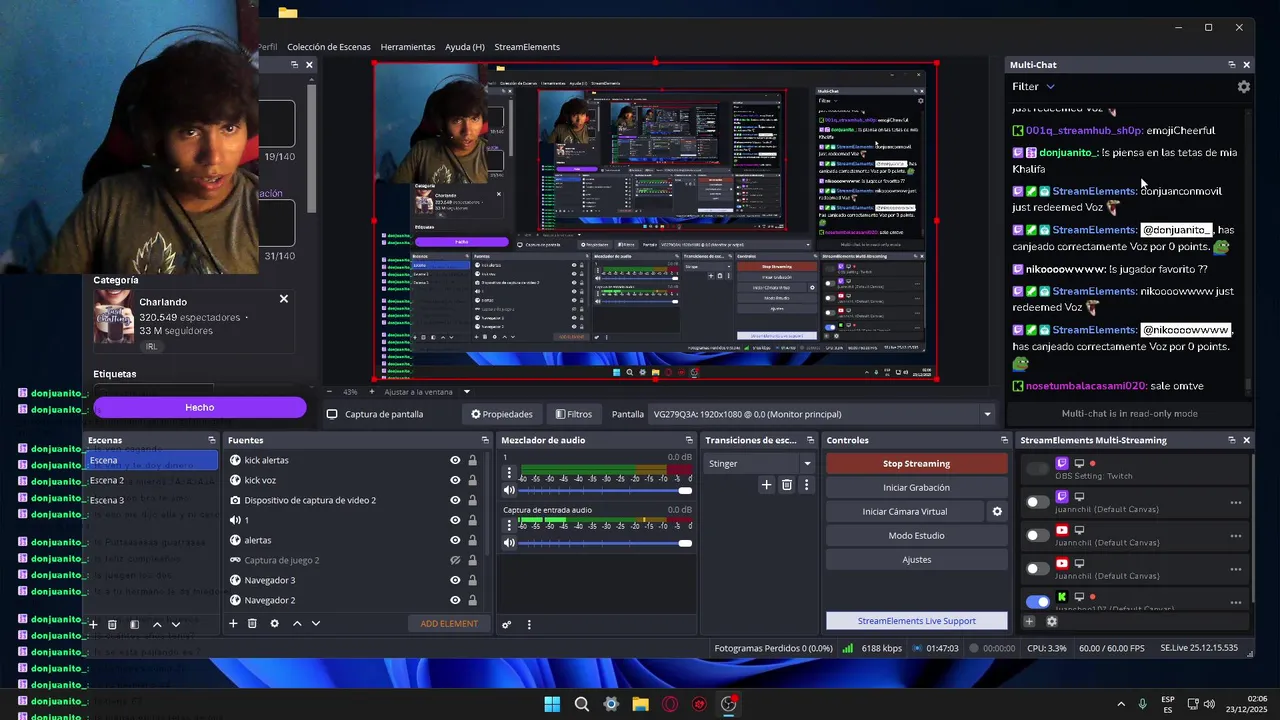The width and height of the screenshot is (1280, 720).
Task: Hide the Navegador 3 source
Action: (455, 580)
